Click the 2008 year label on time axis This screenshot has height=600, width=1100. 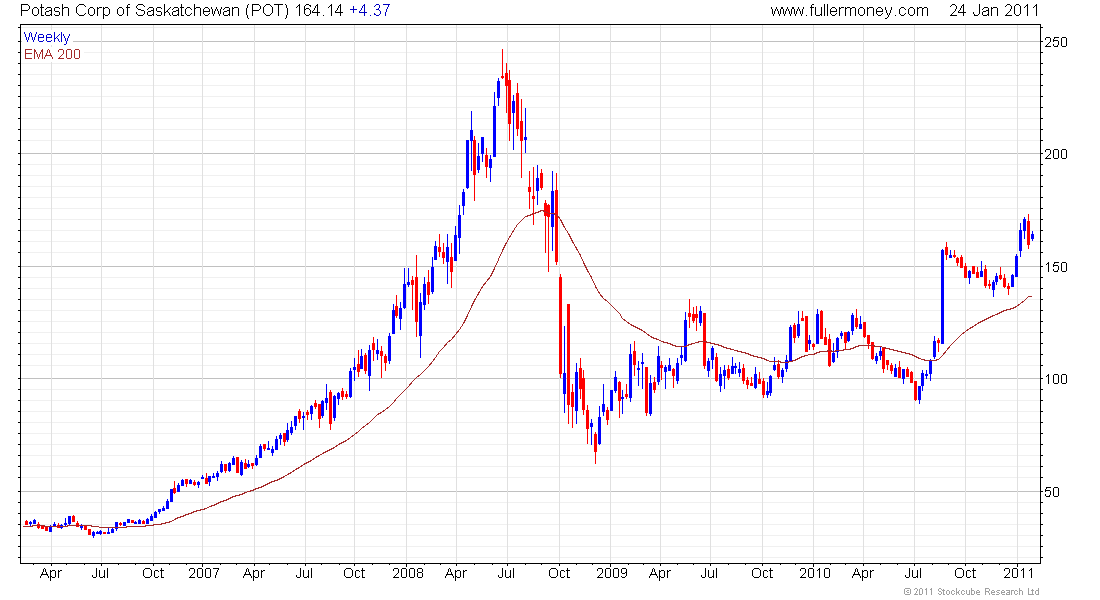408,573
